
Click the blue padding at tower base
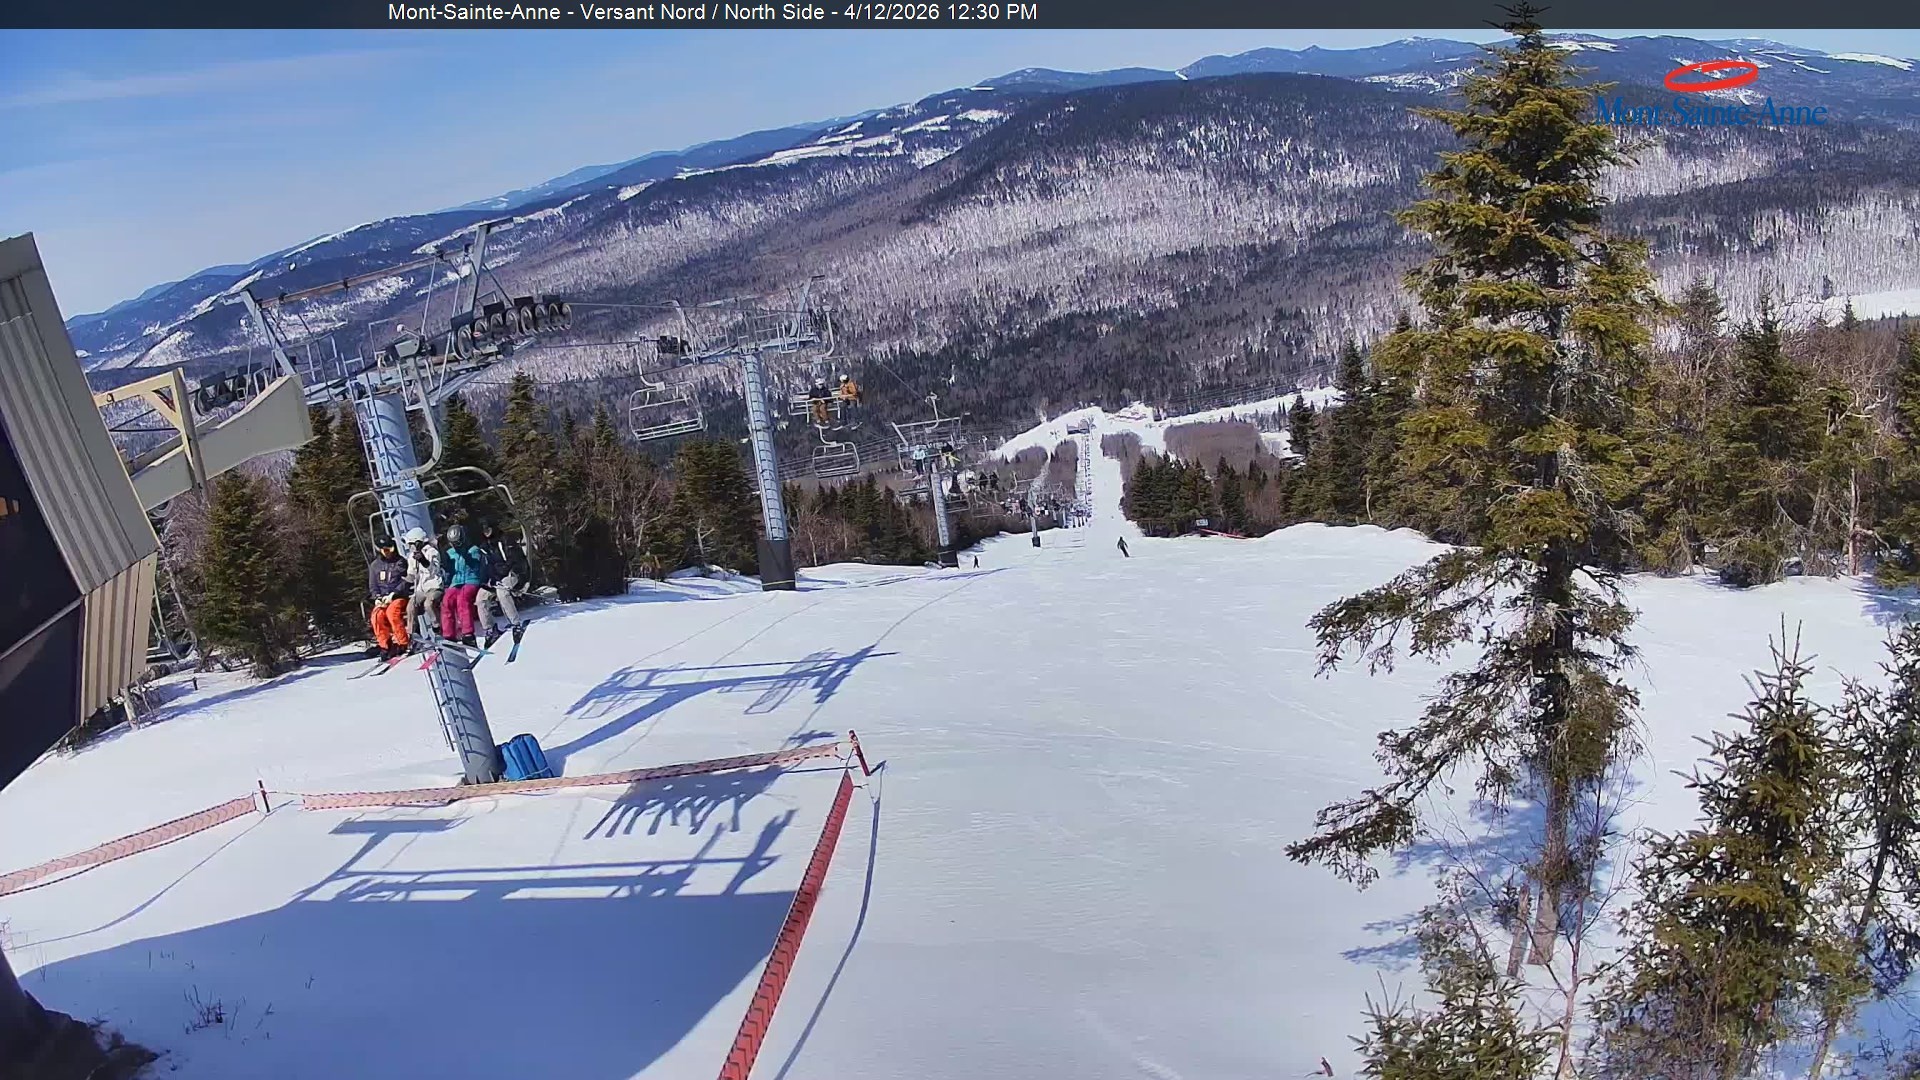(524, 757)
